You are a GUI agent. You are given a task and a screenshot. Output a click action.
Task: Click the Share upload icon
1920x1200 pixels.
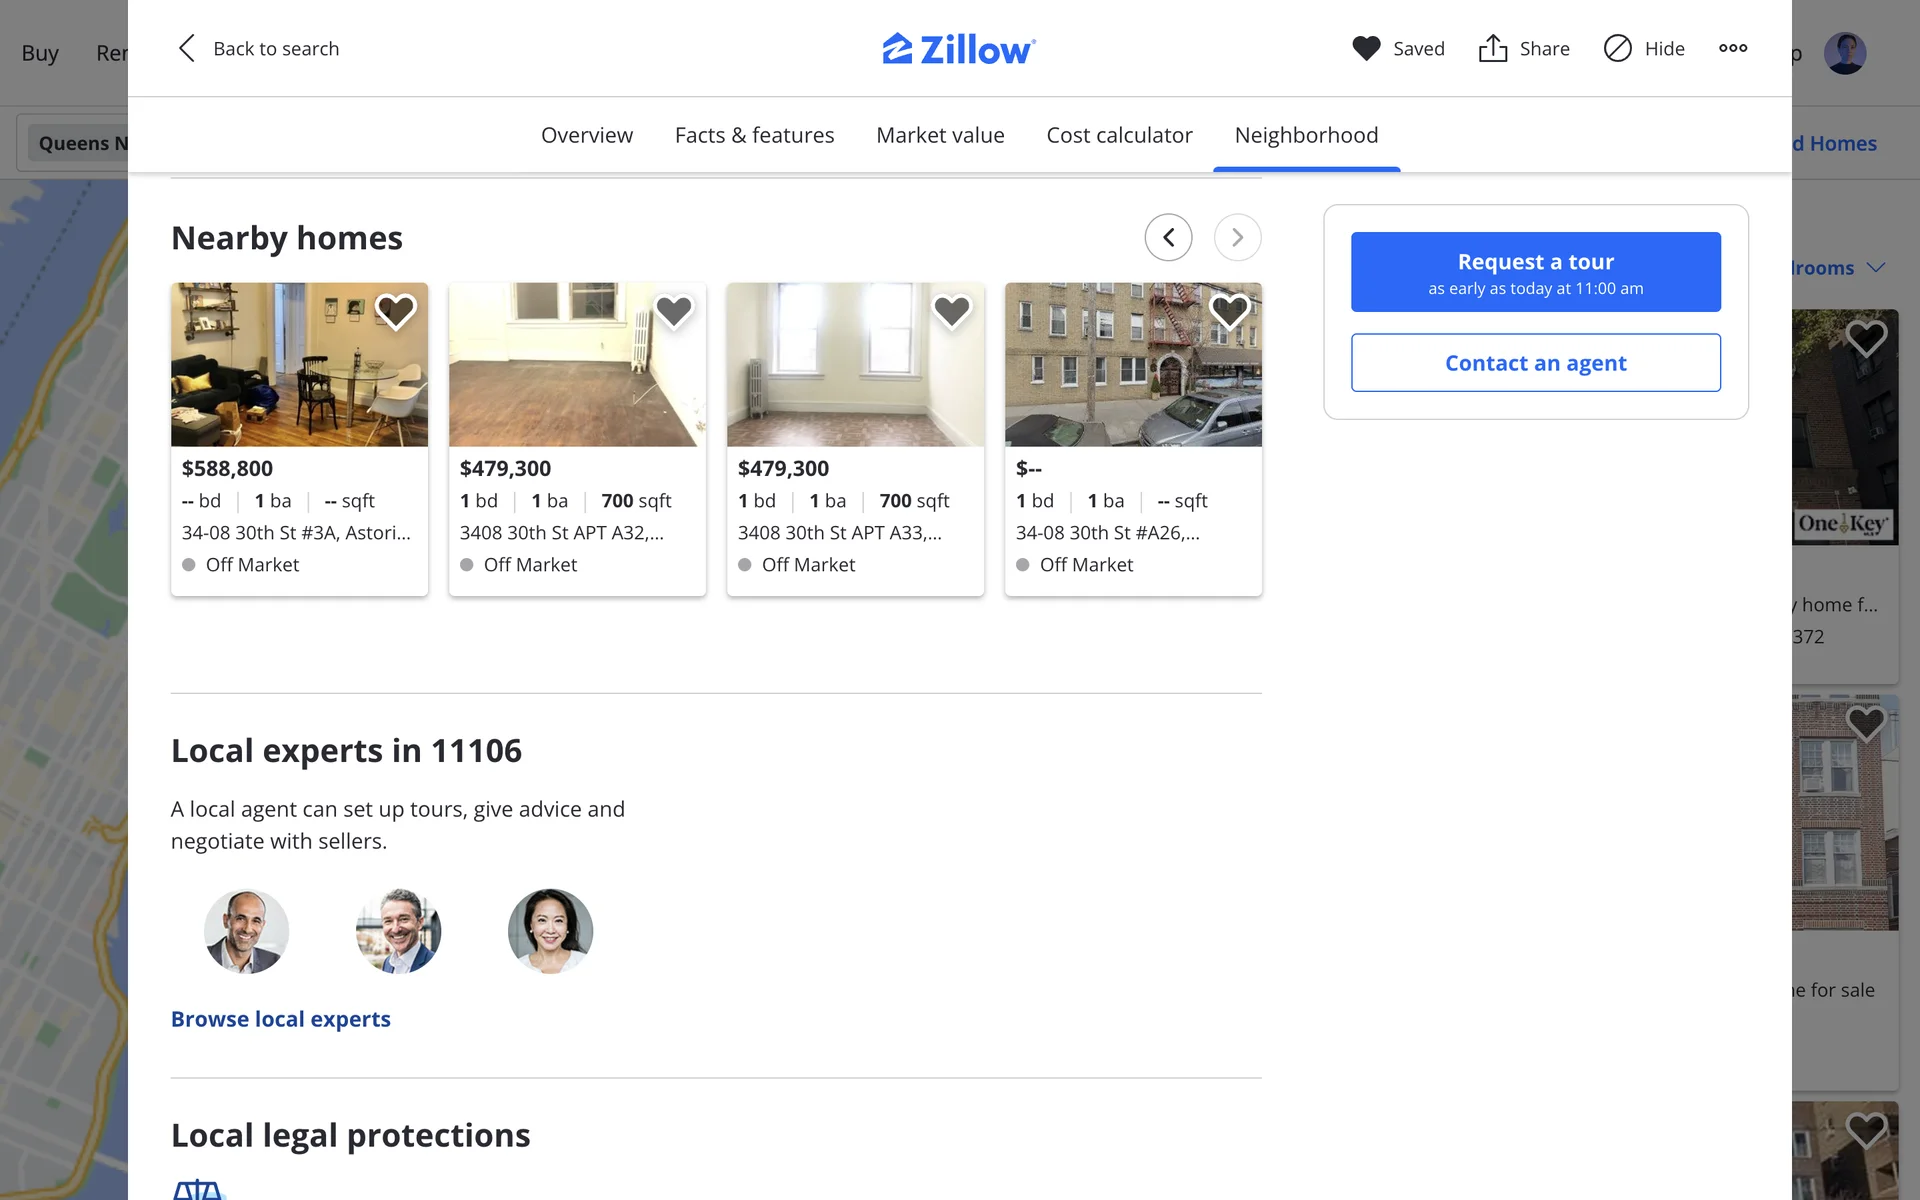[x=1492, y=48]
